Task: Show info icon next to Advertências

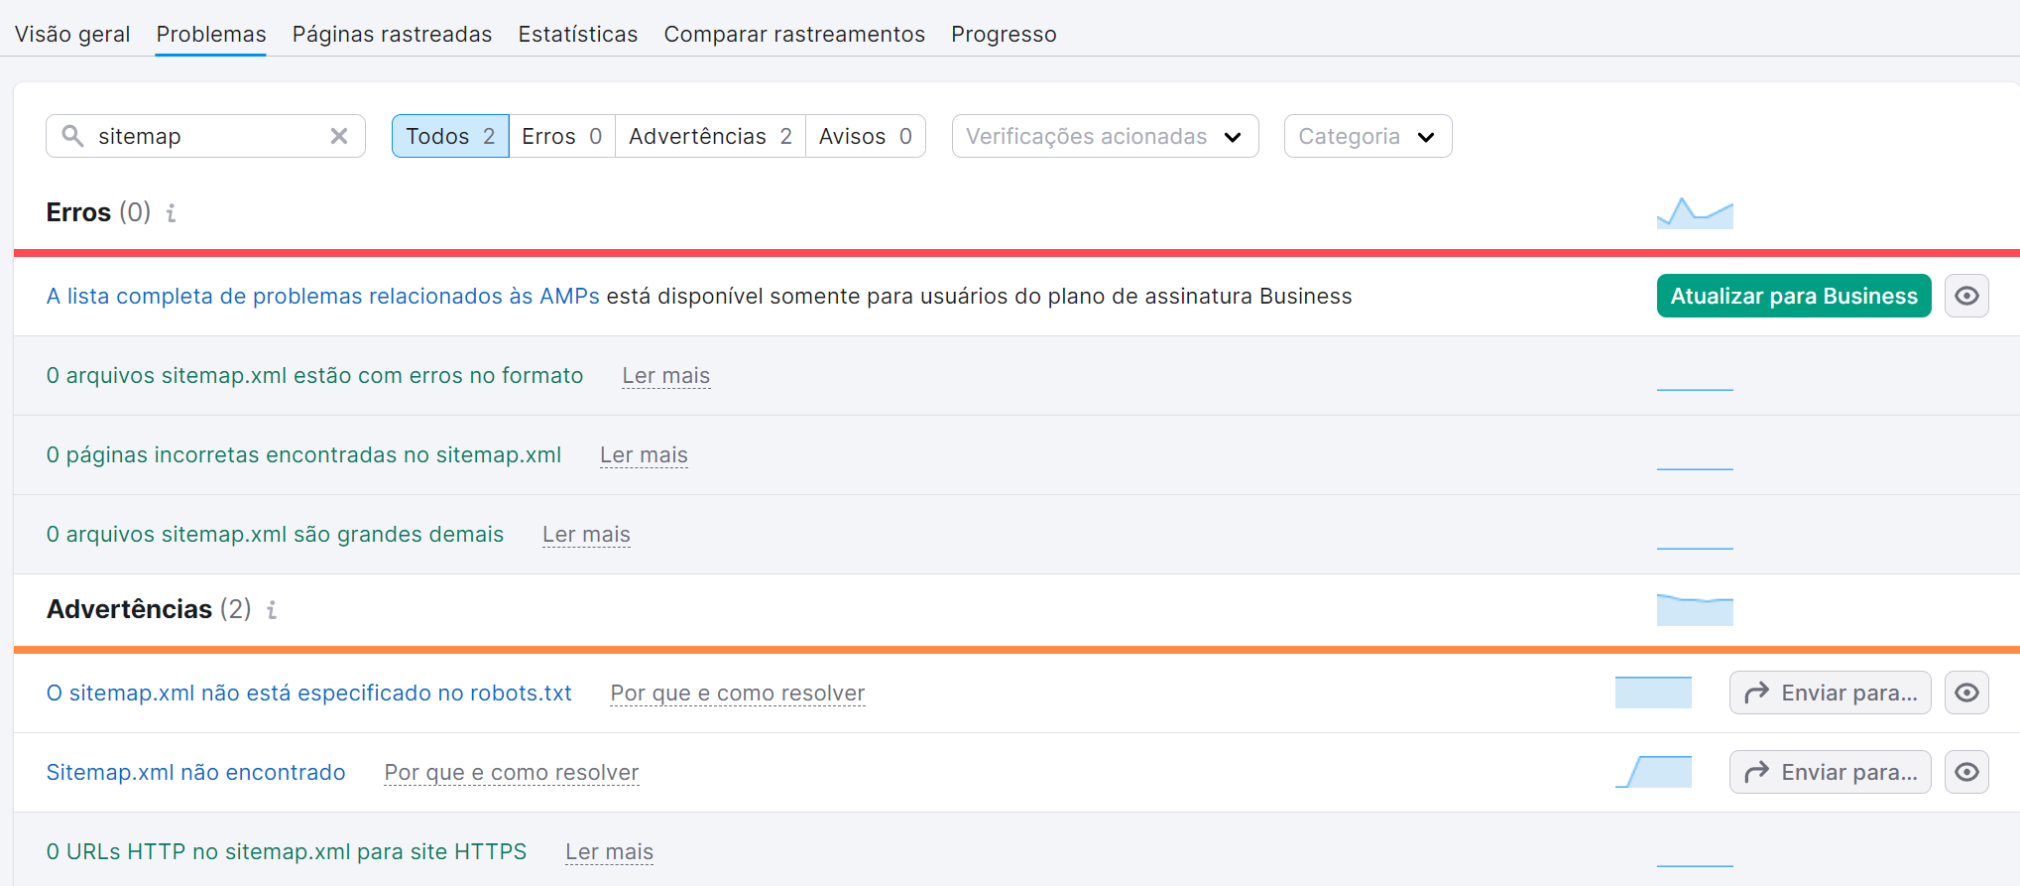Action: tap(271, 610)
